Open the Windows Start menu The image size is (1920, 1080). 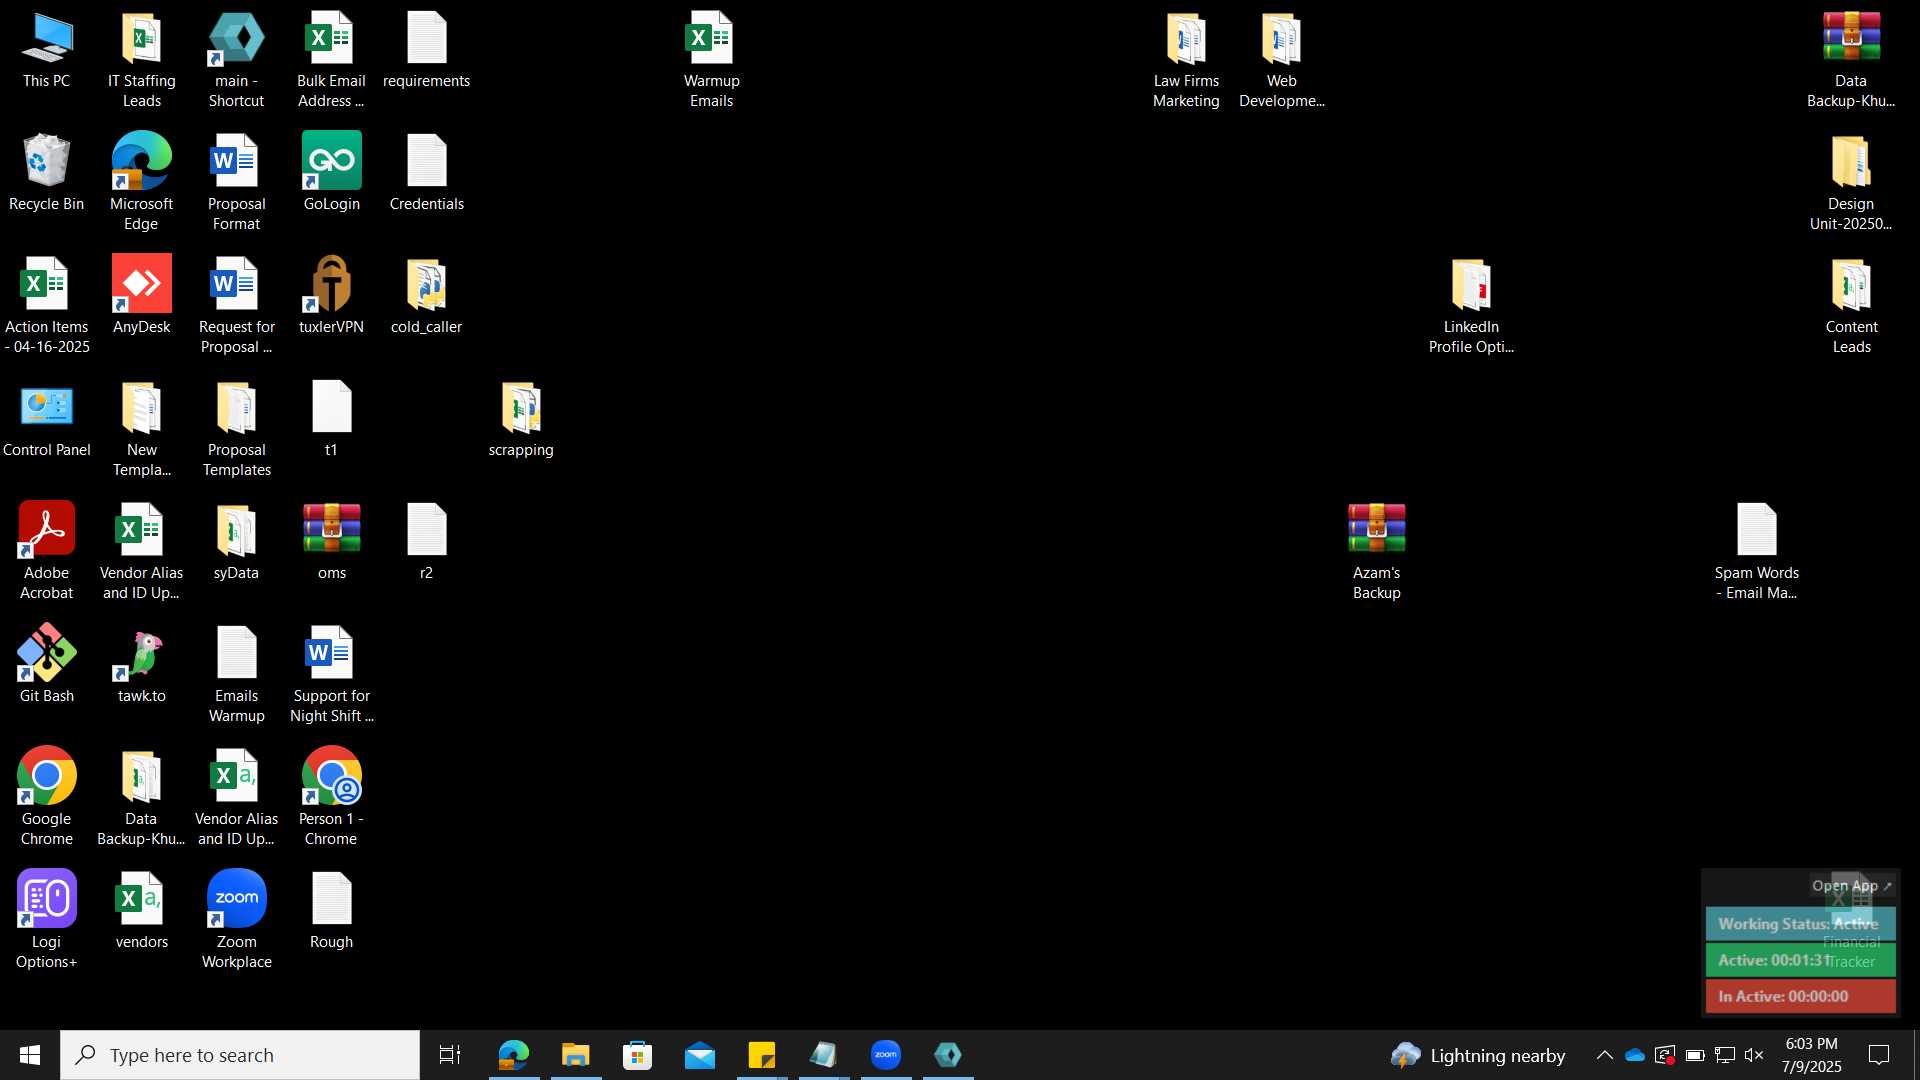click(x=30, y=1055)
